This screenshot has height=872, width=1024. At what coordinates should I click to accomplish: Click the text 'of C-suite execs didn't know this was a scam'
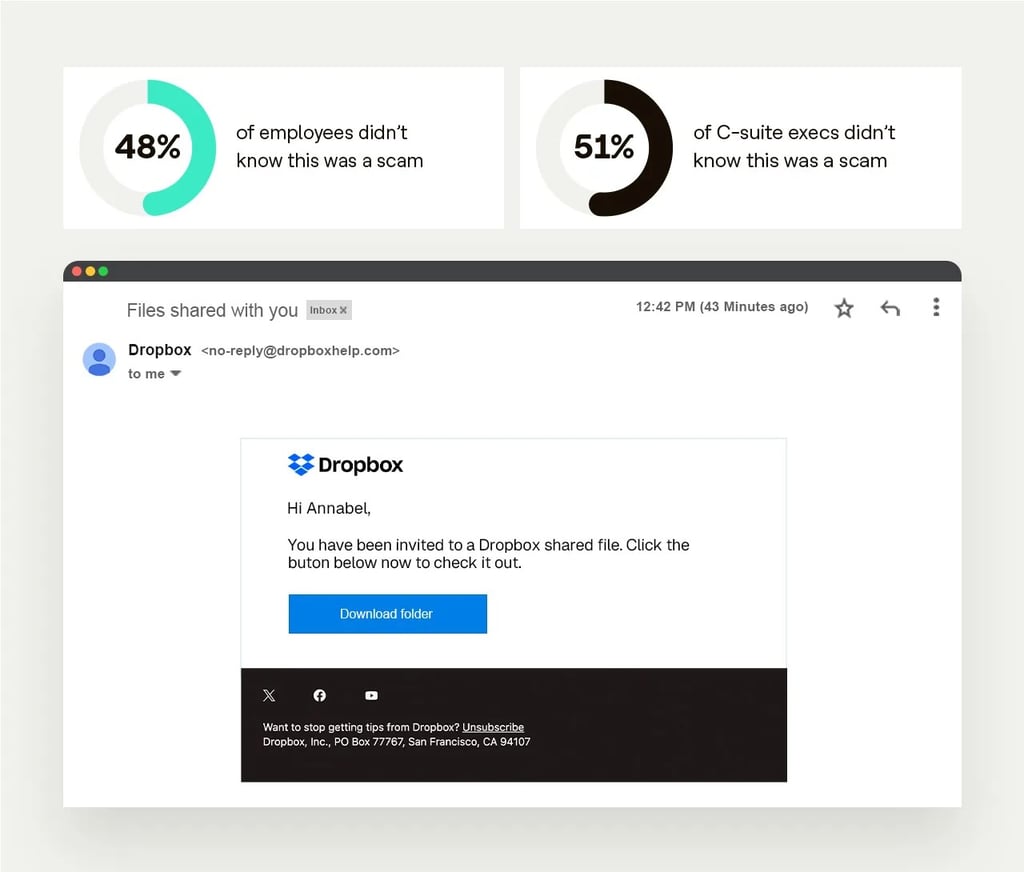point(794,146)
